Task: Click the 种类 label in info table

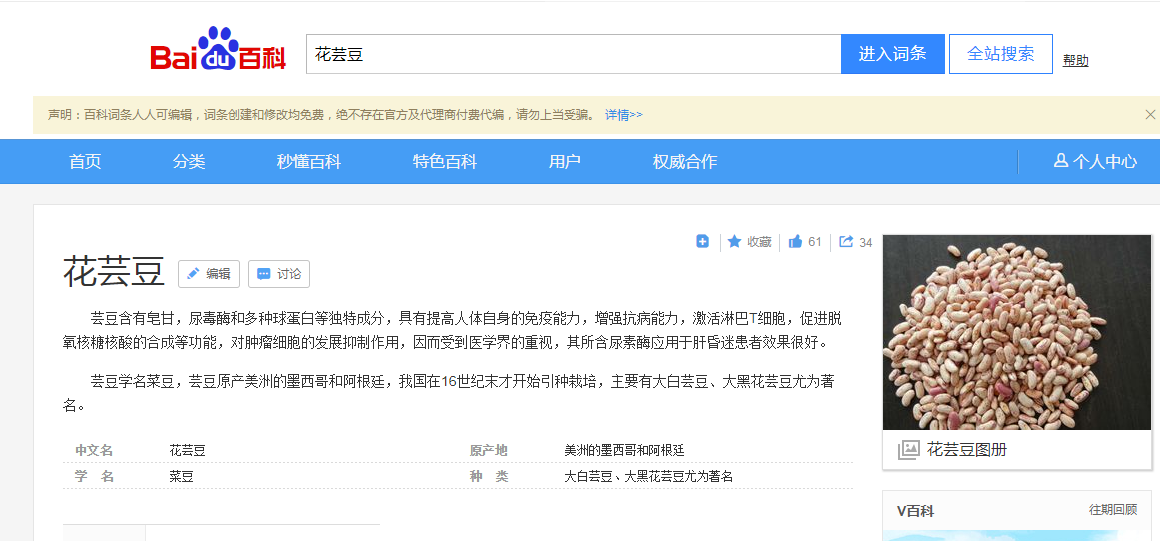Action: (488, 477)
